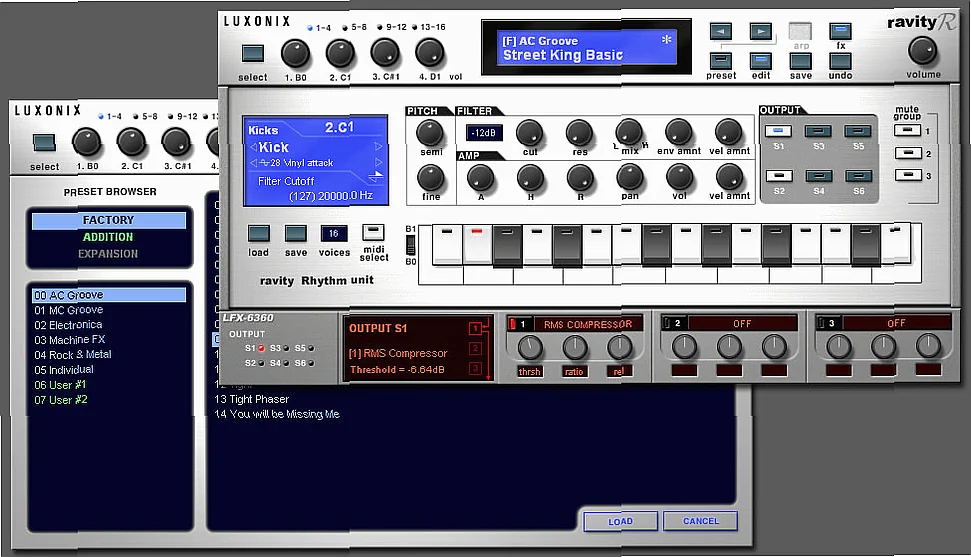
Task: Click the left arrow beside 28 Vinyl attack
Action: pos(253,163)
